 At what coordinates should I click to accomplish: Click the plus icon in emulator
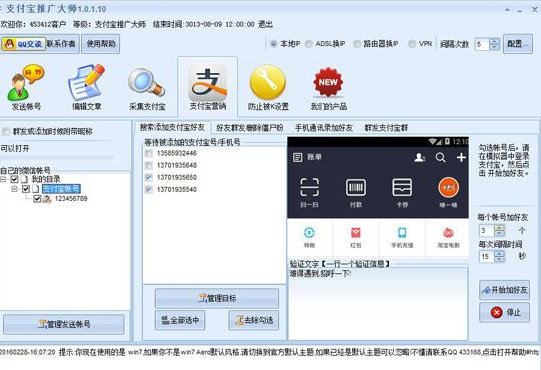[x=461, y=157]
